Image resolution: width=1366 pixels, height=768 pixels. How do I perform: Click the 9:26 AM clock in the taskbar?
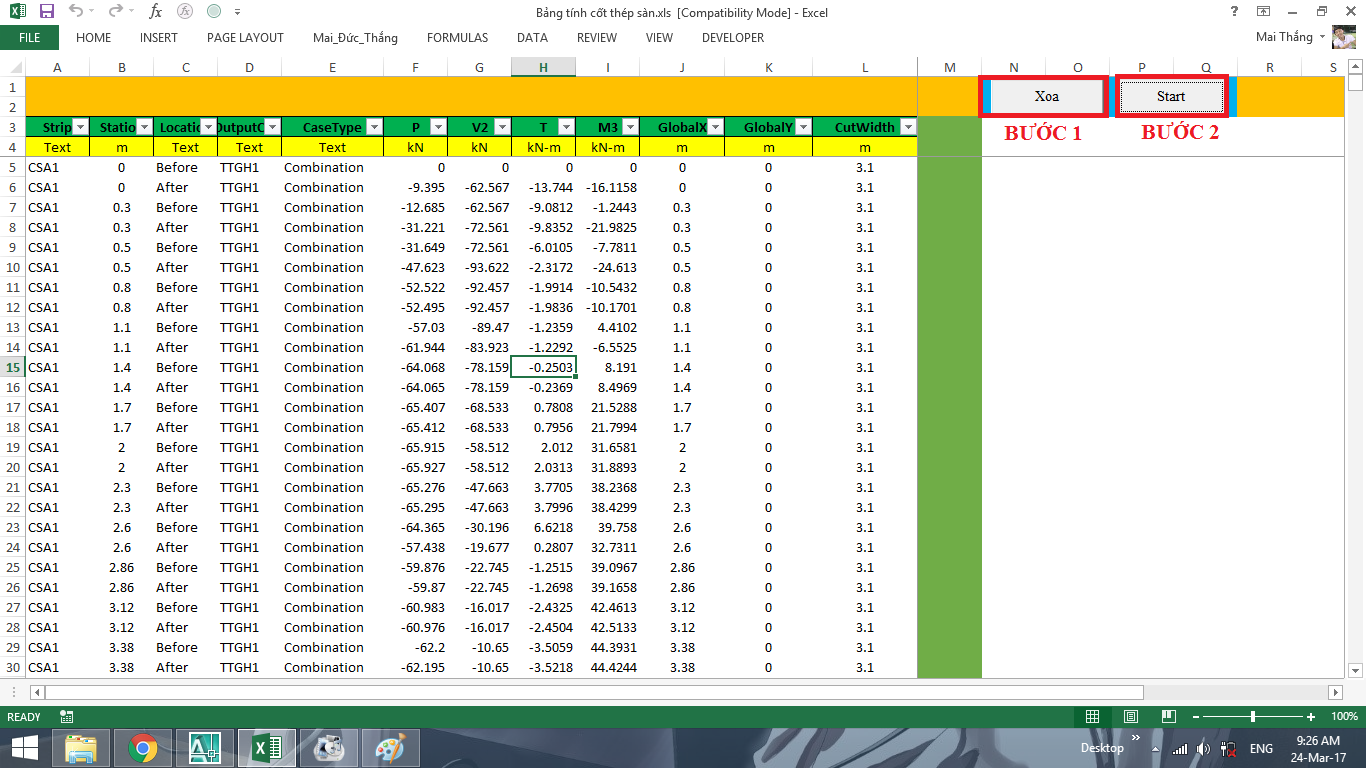(x=1317, y=741)
